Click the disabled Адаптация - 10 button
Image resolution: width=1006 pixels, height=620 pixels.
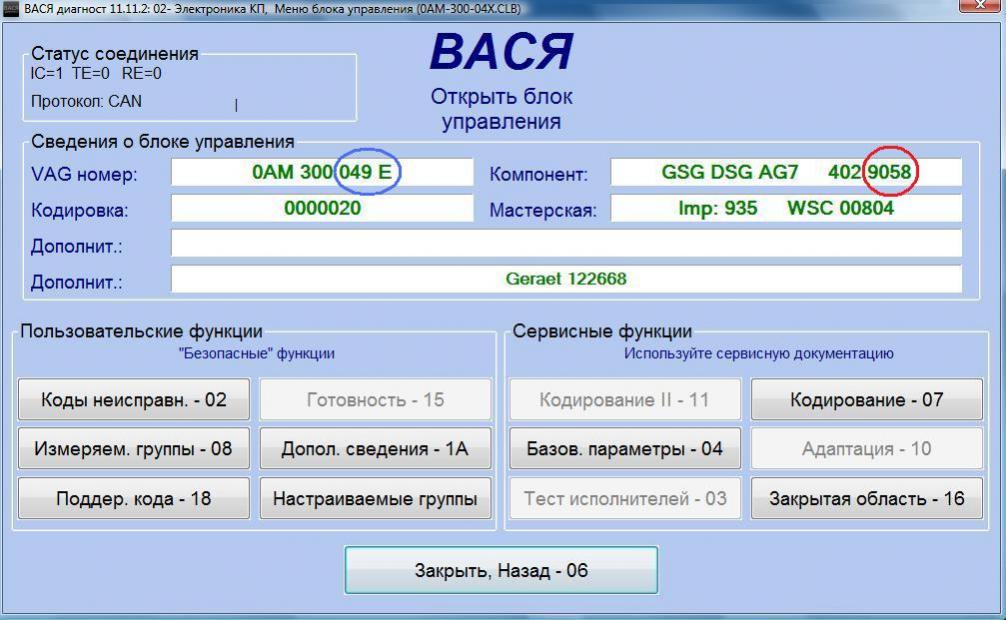[x=867, y=448]
